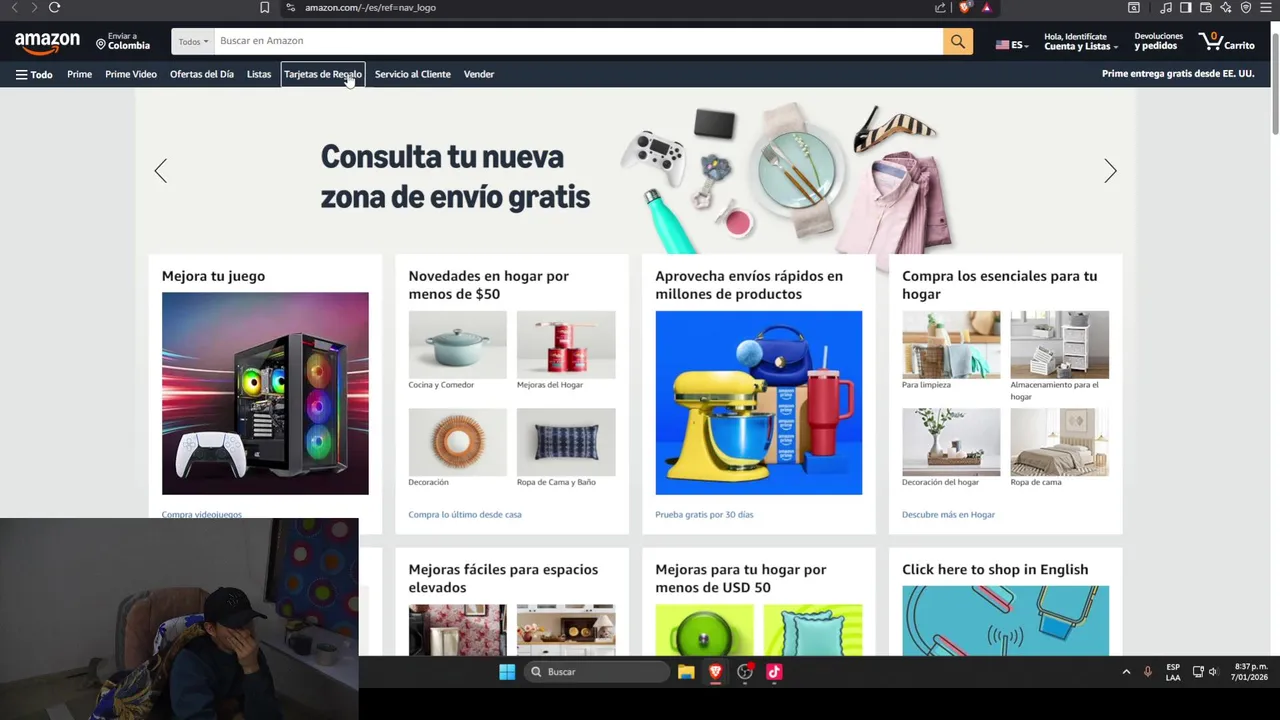Open the Prime nav item
The image size is (1280, 720).
click(79, 74)
